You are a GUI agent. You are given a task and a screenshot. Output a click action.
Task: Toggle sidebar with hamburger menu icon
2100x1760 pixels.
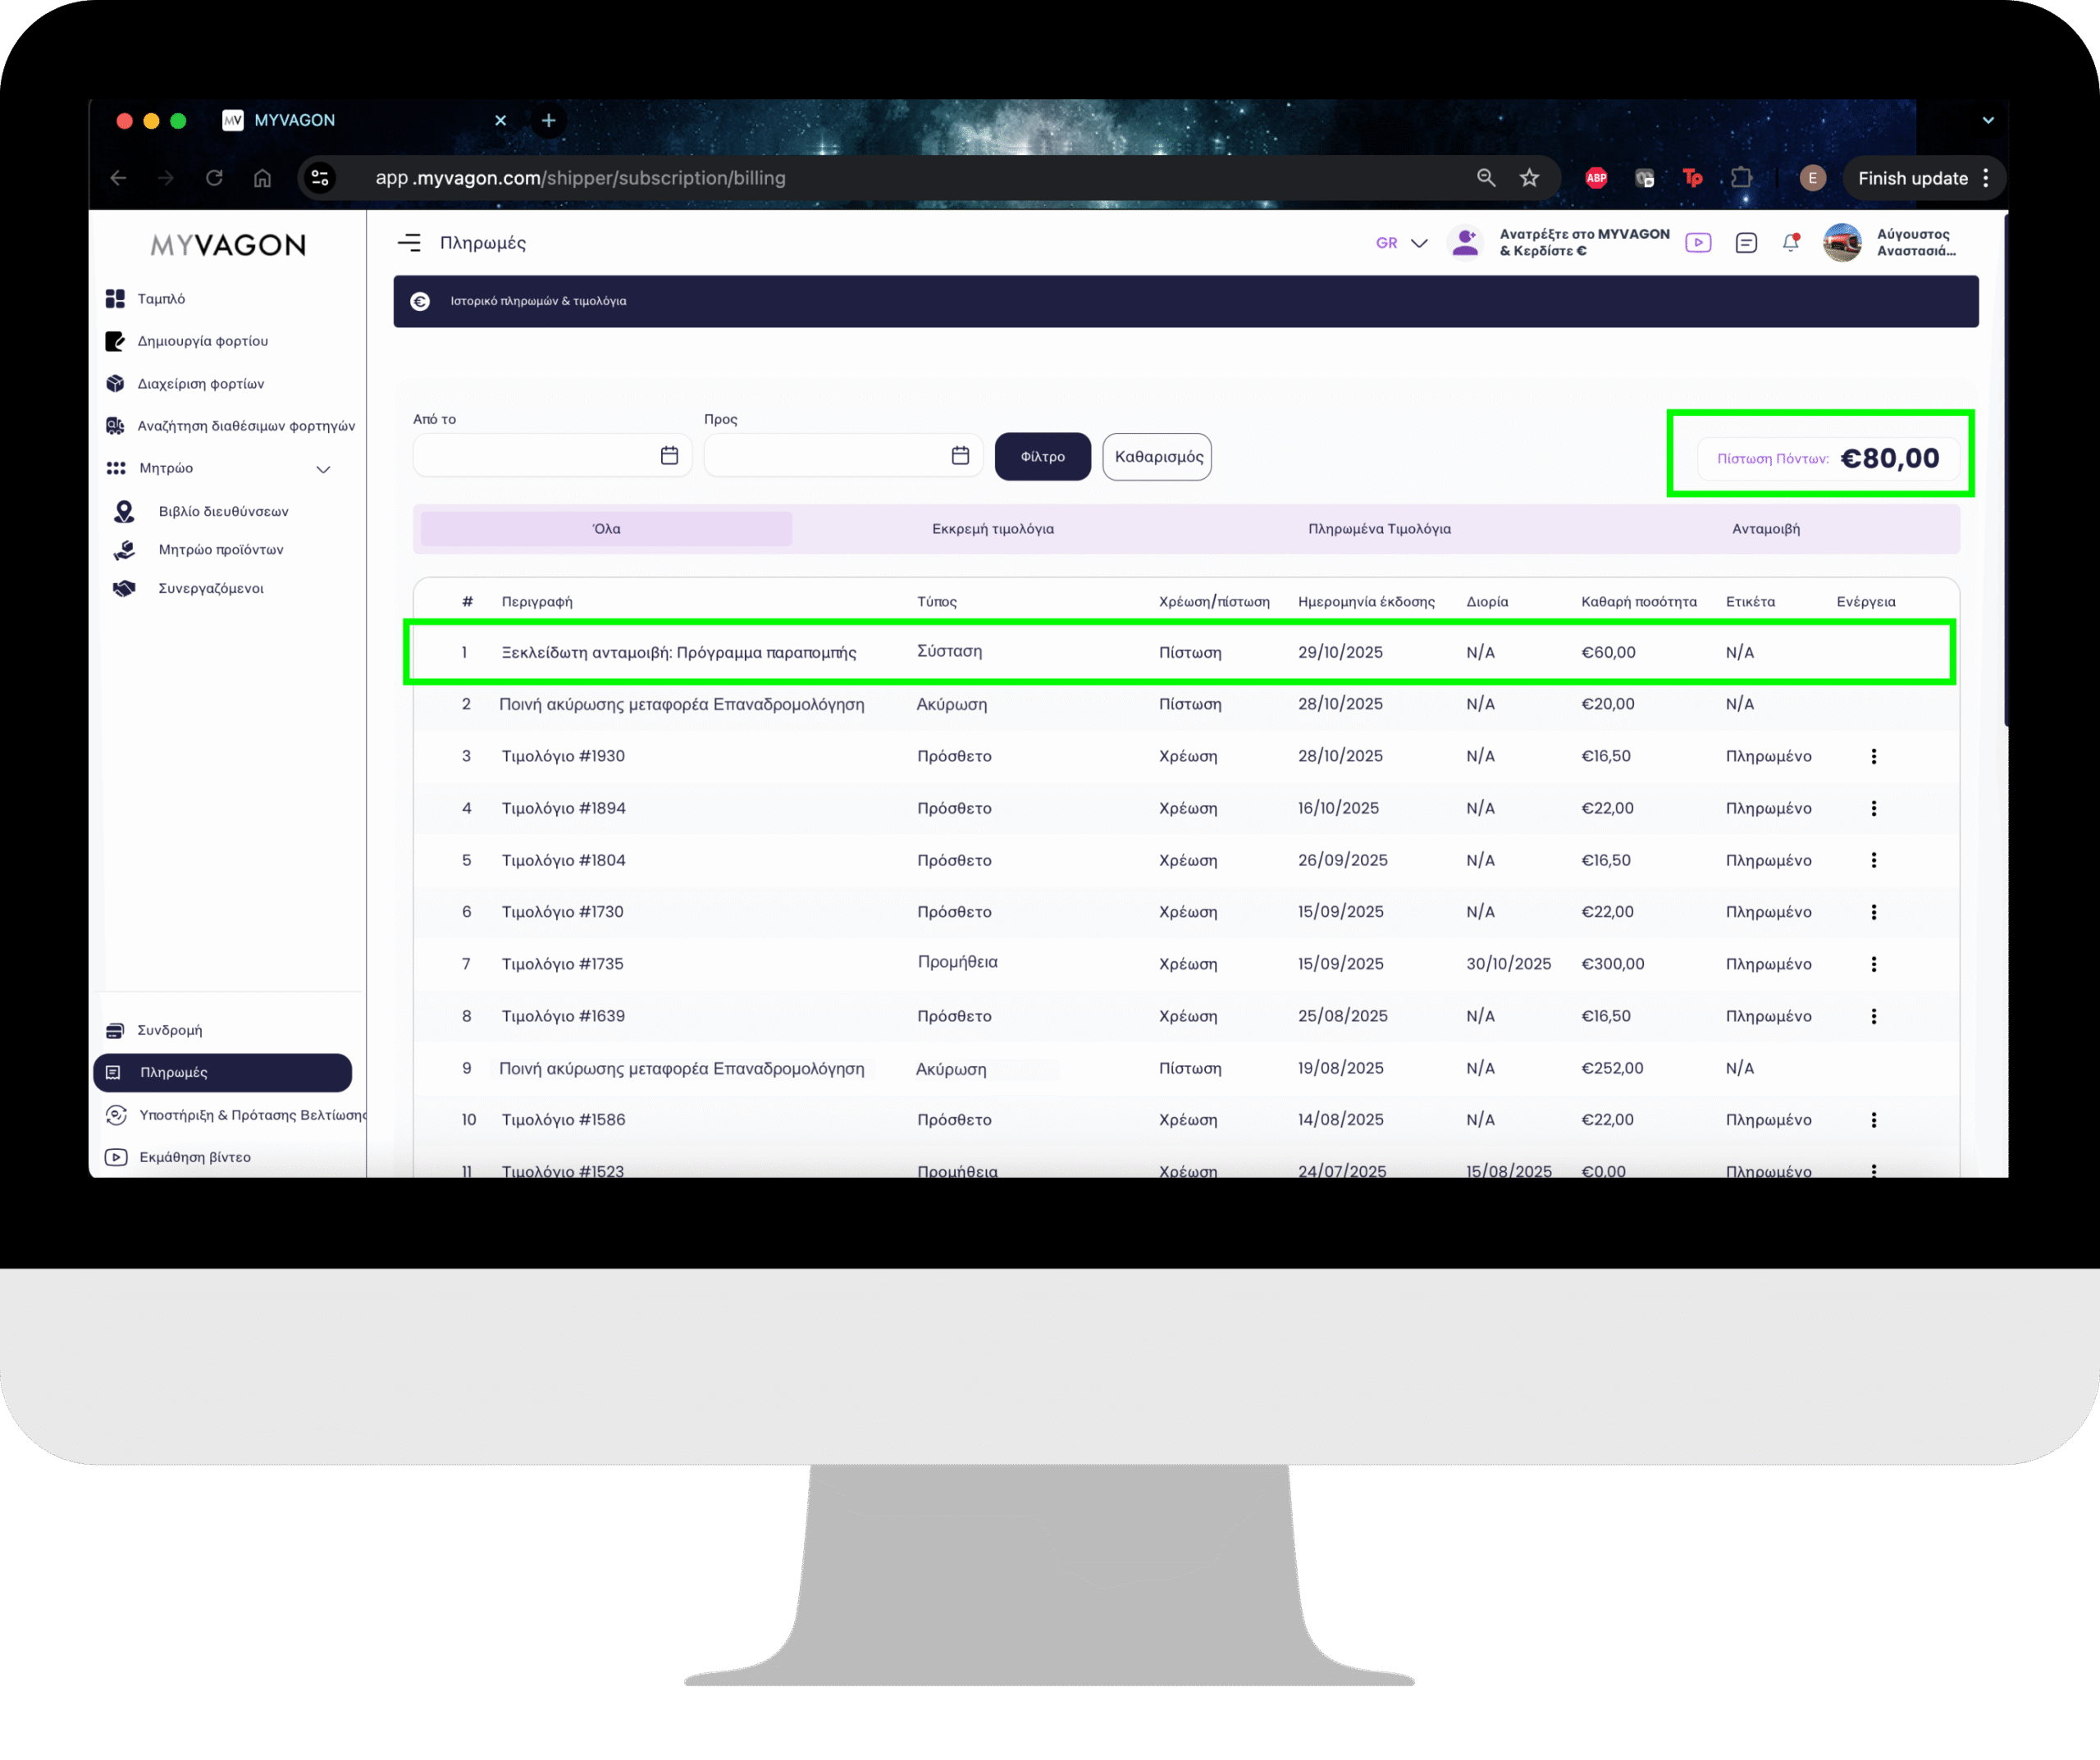tap(409, 243)
